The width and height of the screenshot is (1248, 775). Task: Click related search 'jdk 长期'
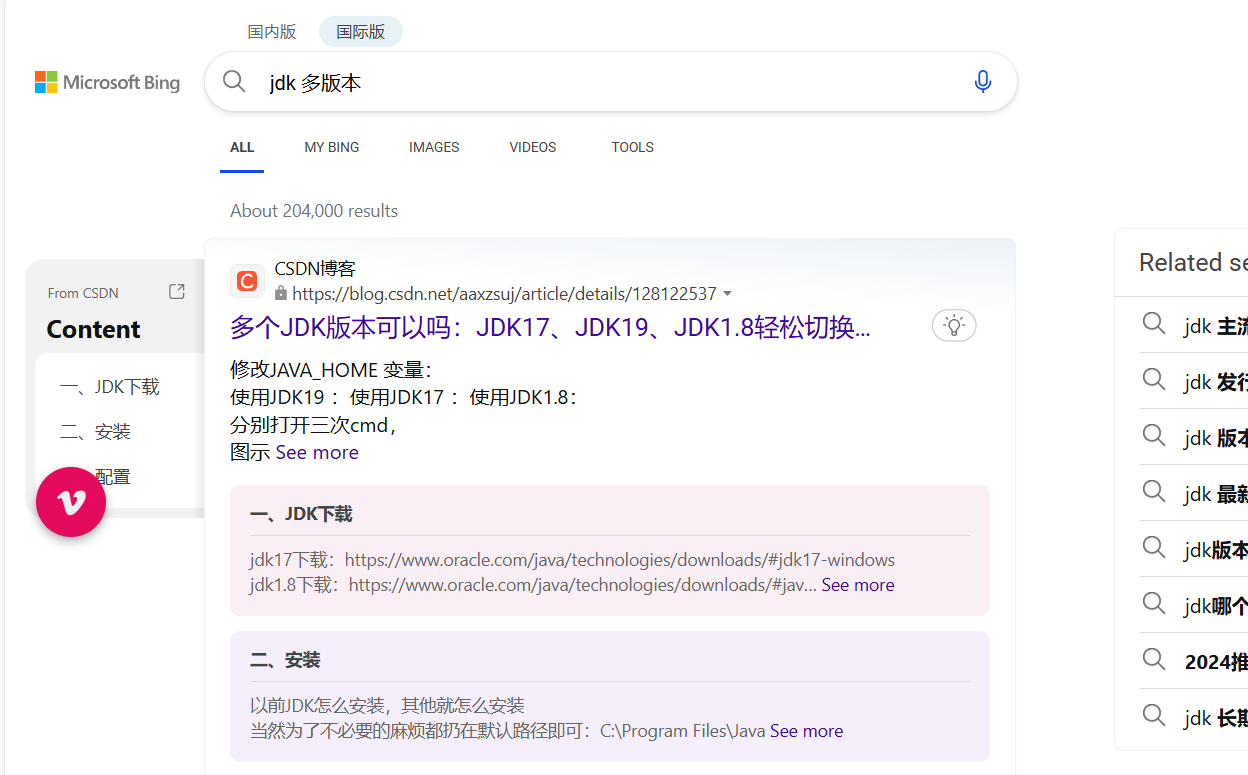pyautogui.click(x=1215, y=718)
